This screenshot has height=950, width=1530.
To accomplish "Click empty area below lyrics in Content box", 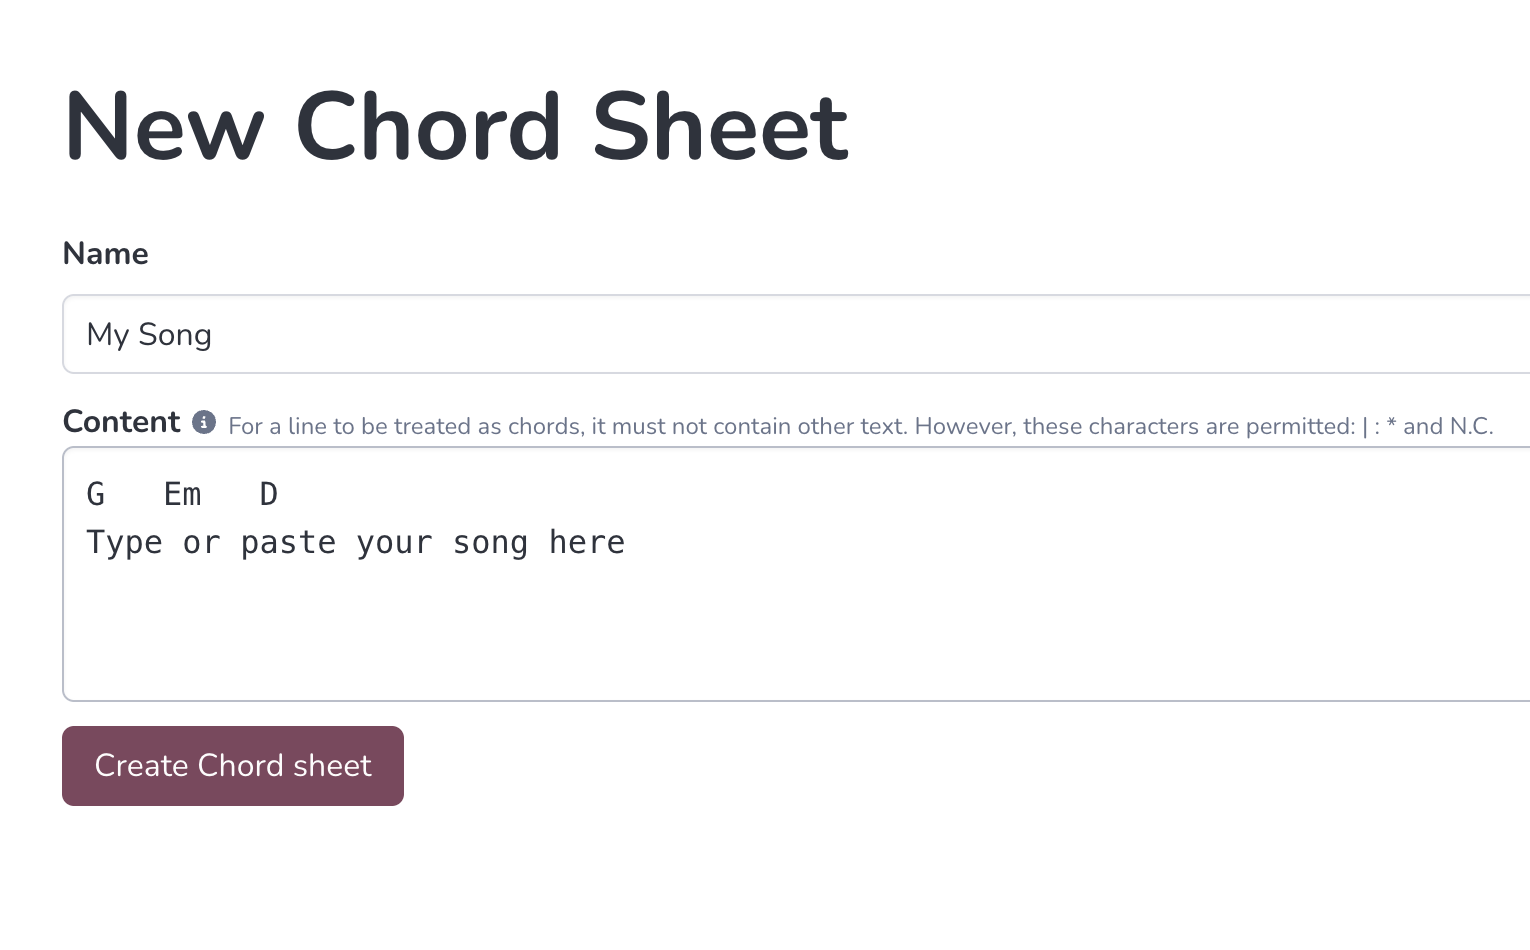I will coord(796,630).
